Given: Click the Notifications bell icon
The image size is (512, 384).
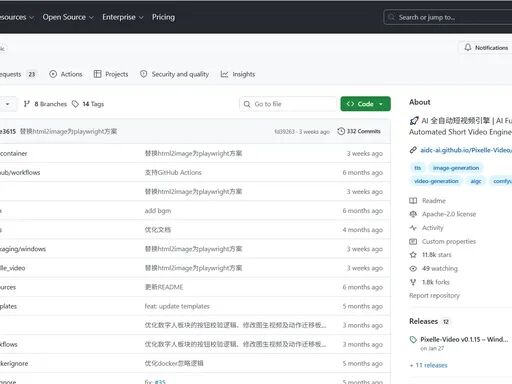Looking at the screenshot, I should pos(468,48).
